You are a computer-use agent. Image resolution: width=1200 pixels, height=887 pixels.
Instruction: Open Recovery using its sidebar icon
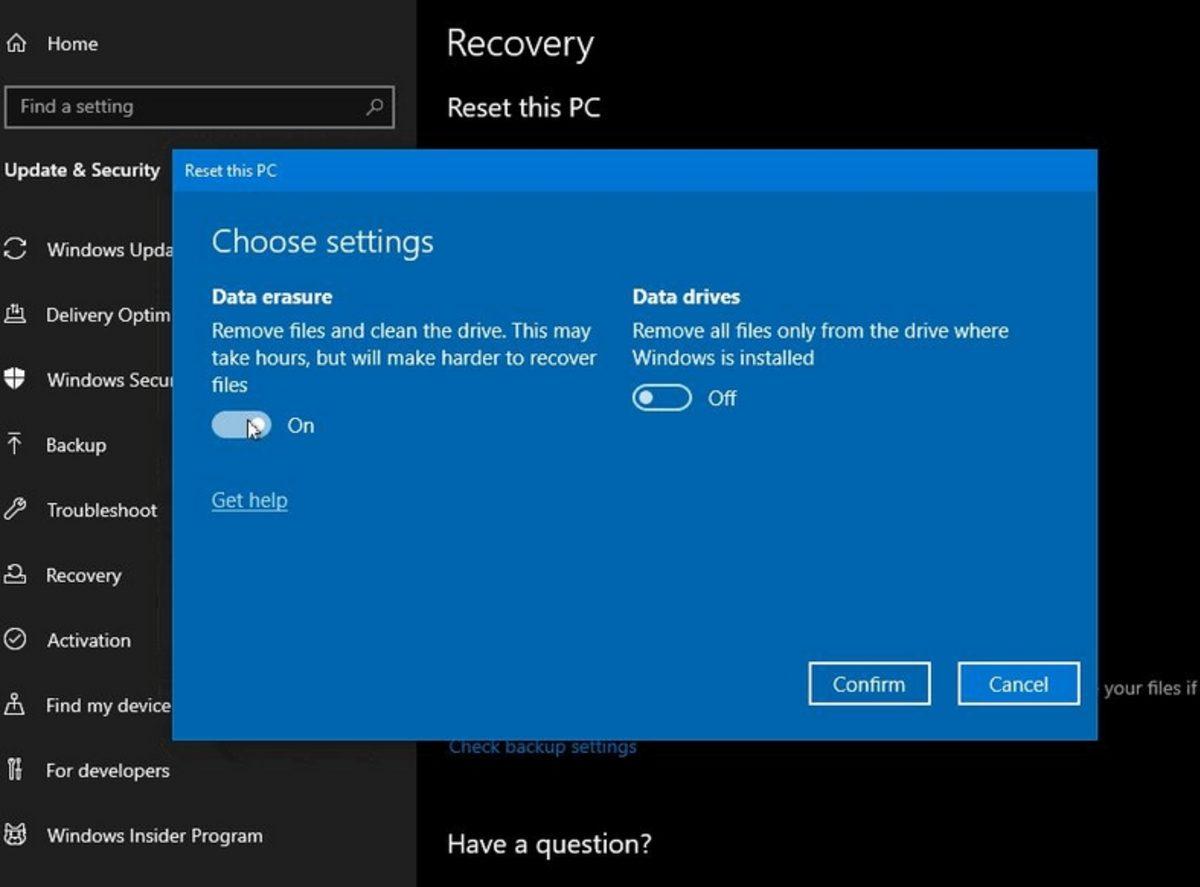15,575
